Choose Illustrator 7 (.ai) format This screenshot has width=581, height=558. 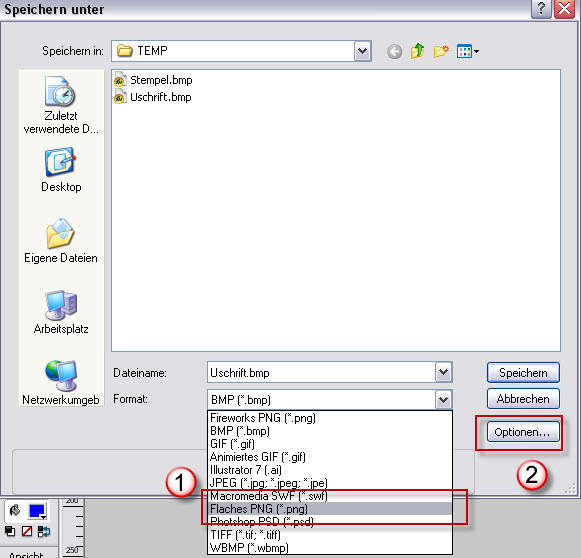330,470
